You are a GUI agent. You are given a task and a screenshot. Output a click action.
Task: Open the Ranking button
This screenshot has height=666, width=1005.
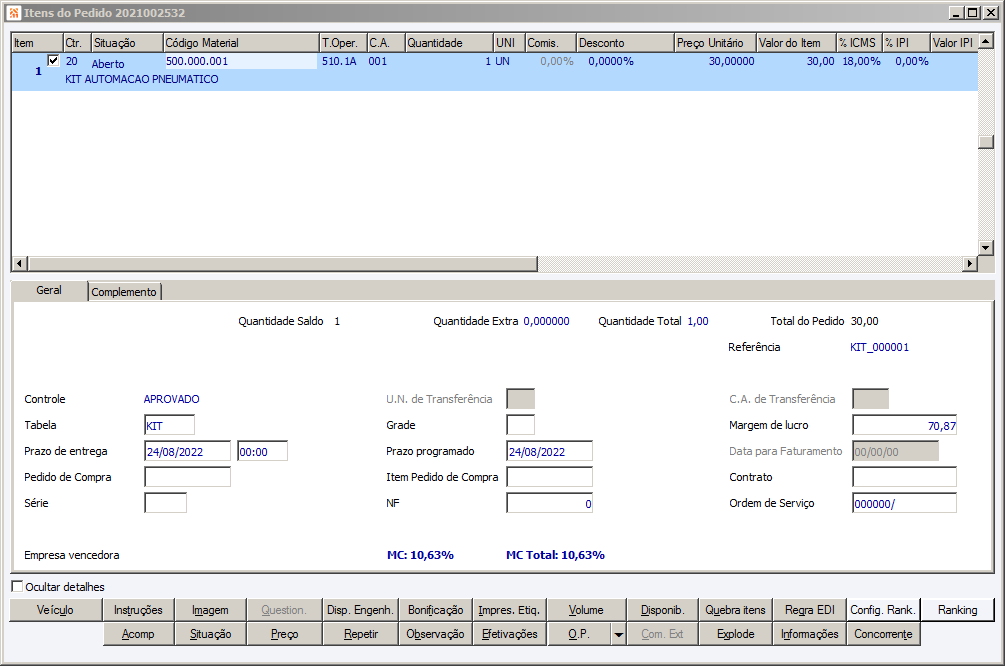click(x=957, y=610)
